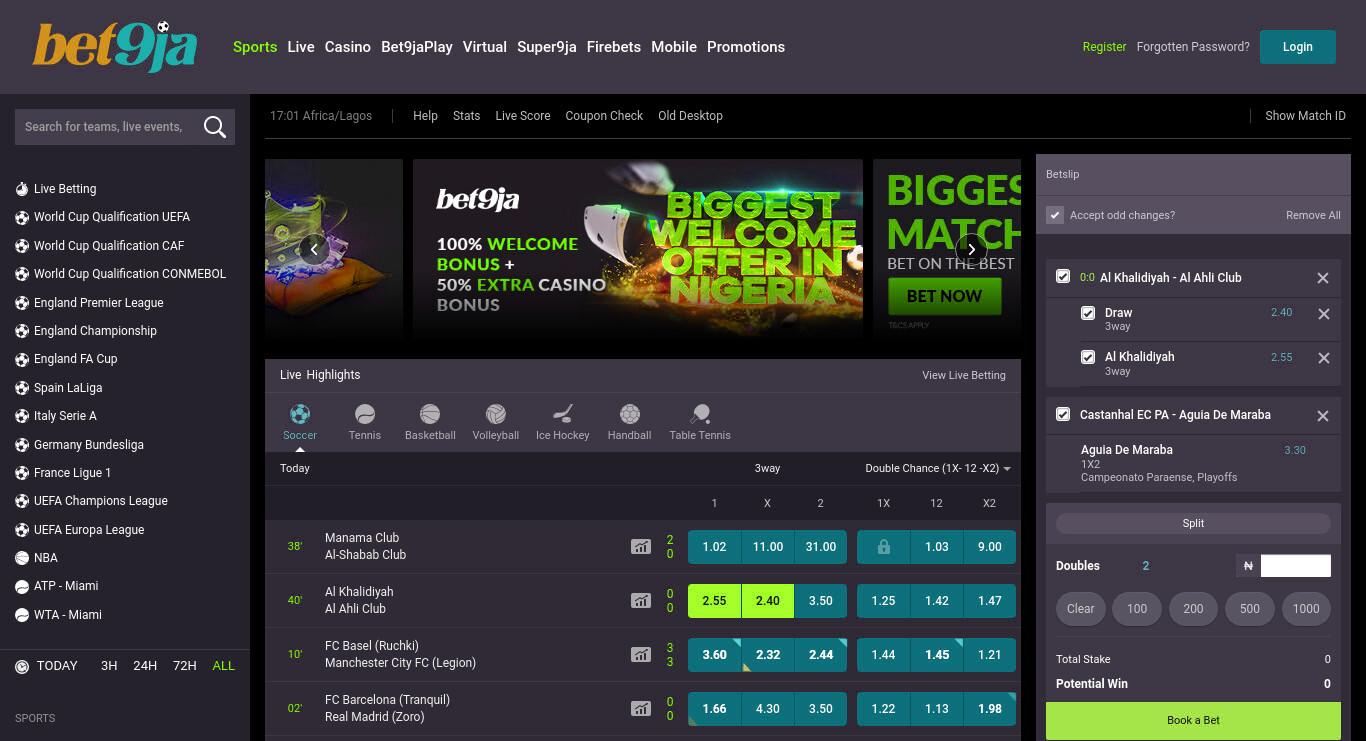
Task: Open stats icon for FC Barcelona match
Action: click(641, 709)
